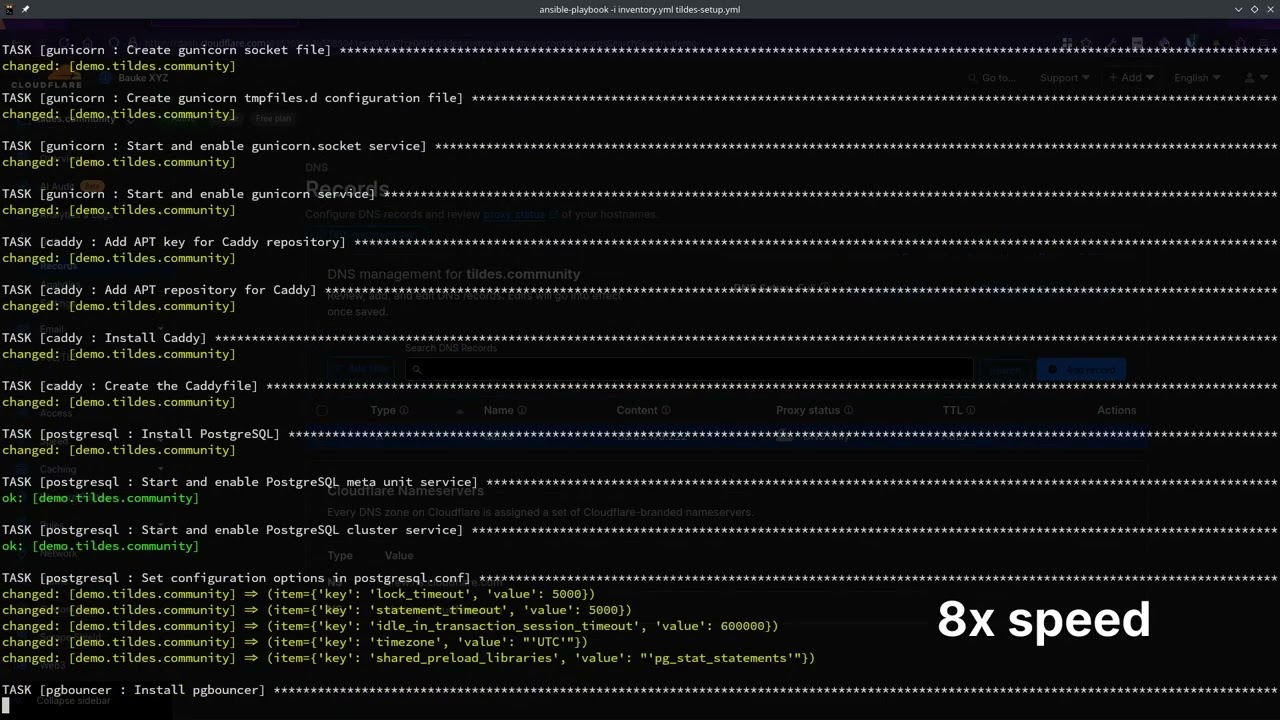
Task: Click the Add record button on Cloudflare page
Action: click(x=1082, y=369)
